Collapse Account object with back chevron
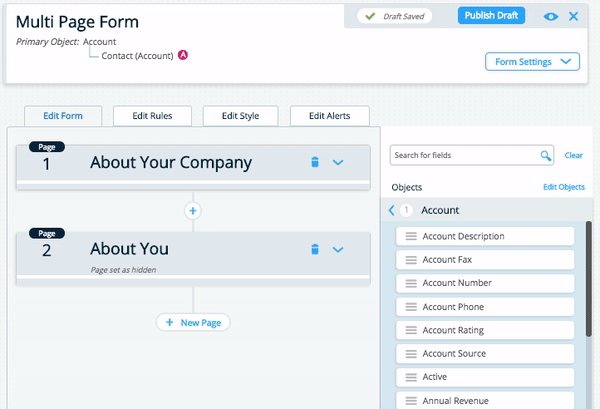The height and width of the screenshot is (409, 600). pyautogui.click(x=392, y=210)
